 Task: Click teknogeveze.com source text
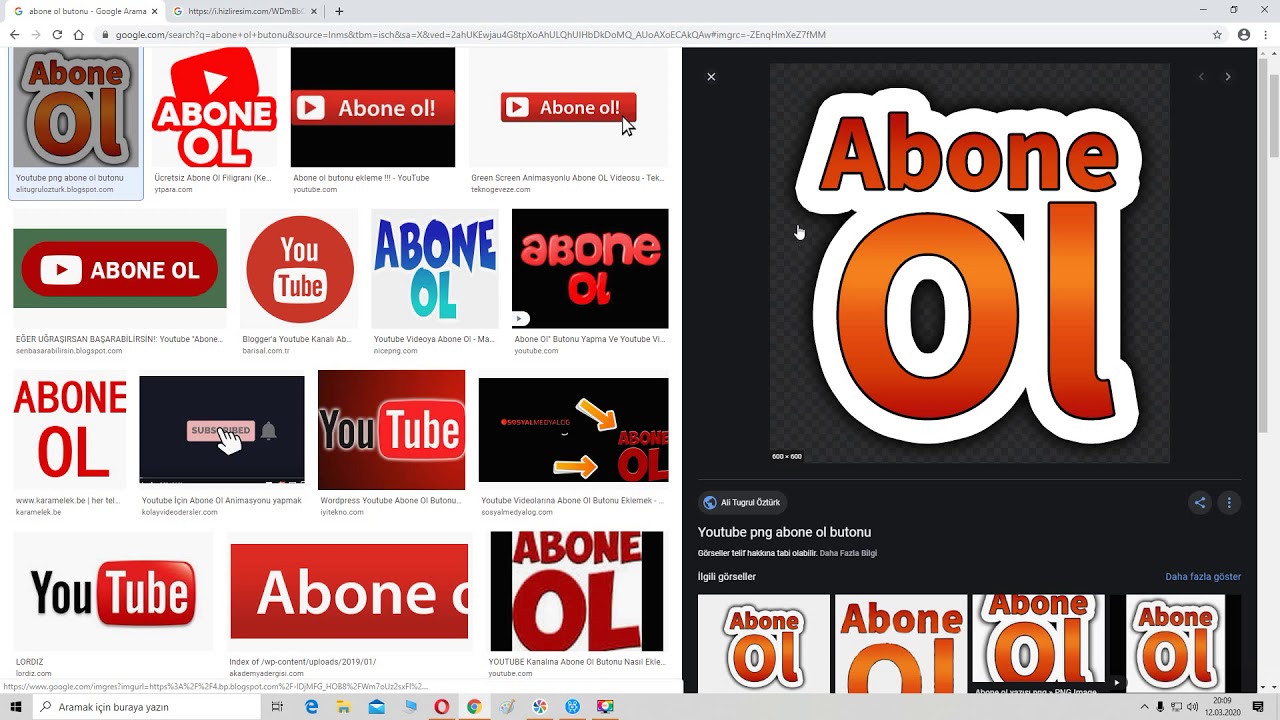(500, 190)
